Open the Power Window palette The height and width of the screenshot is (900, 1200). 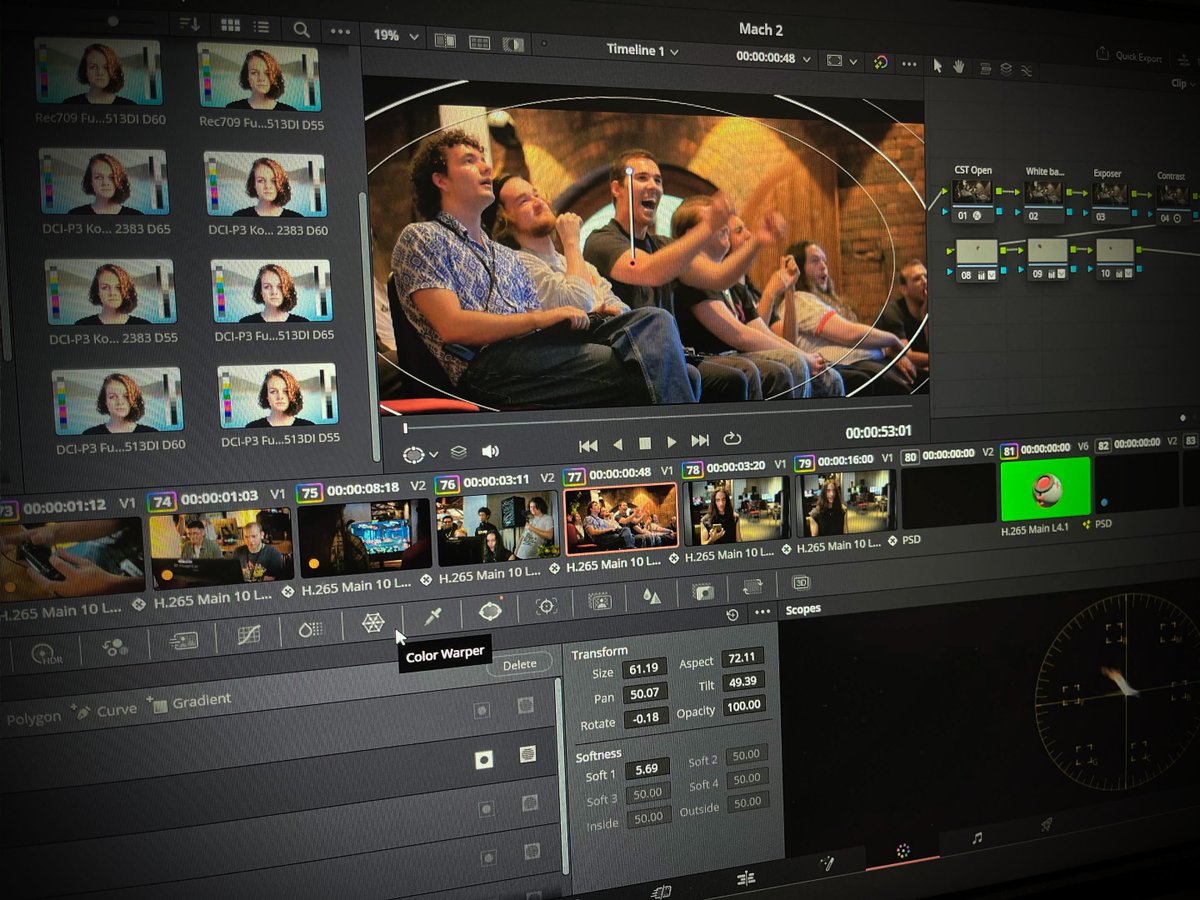click(x=489, y=610)
